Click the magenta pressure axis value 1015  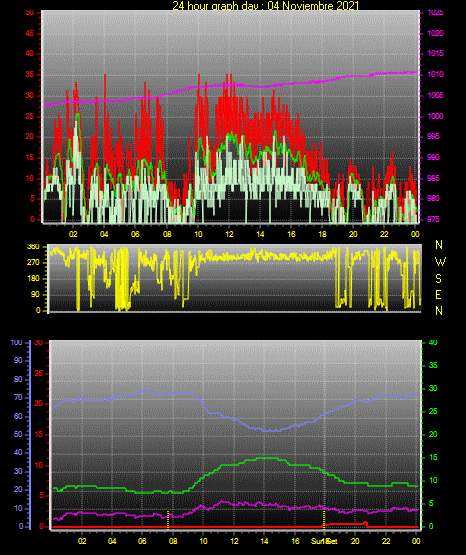coord(435,53)
